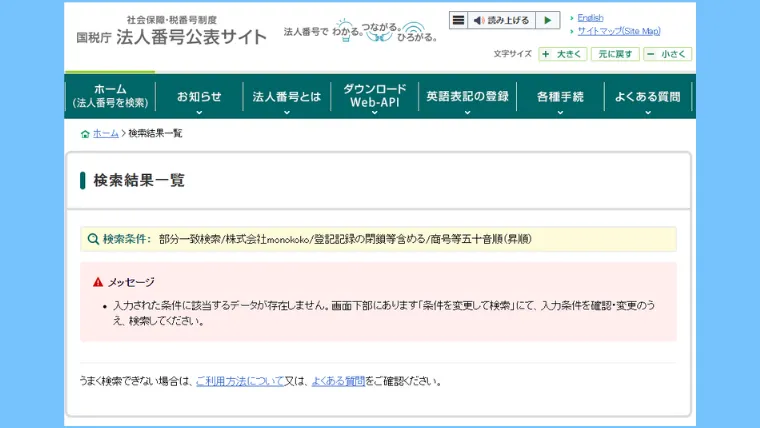Reset font size with 元に戻す button
This screenshot has width=760, height=428.
(x=614, y=54)
